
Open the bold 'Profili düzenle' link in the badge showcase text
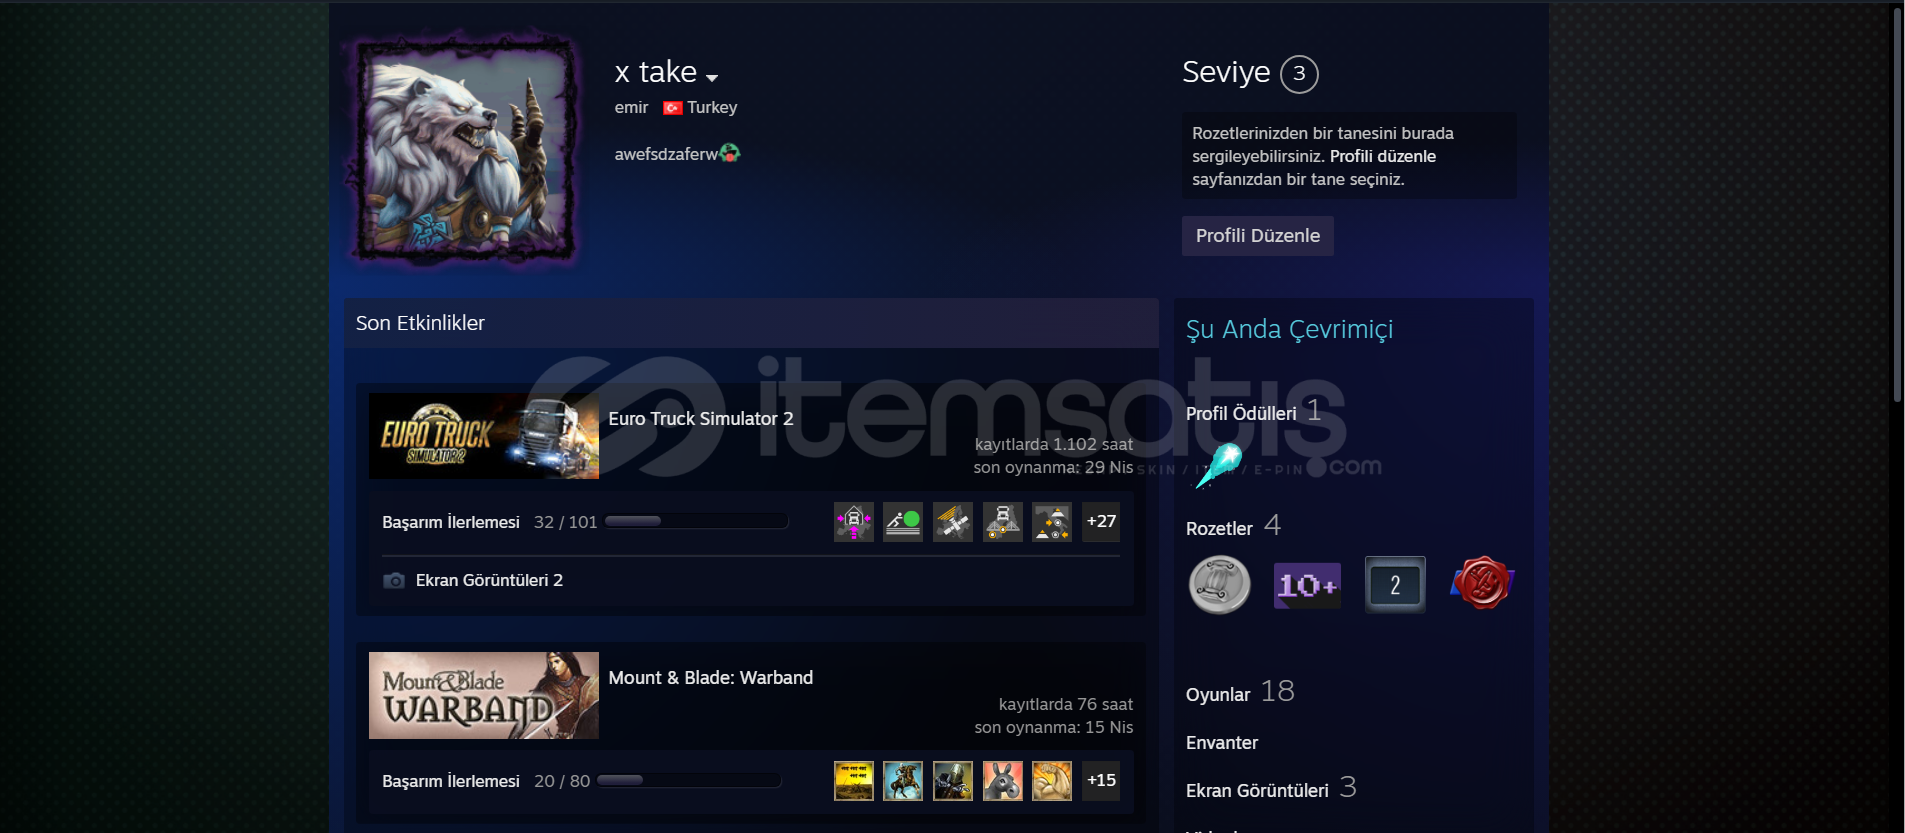[x=1383, y=156]
